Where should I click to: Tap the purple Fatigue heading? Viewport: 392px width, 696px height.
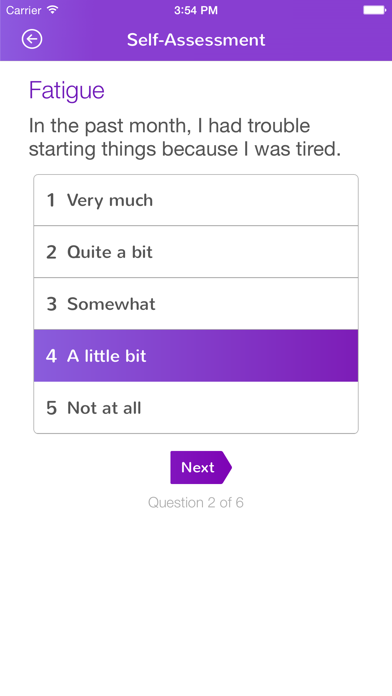[x=67, y=91]
